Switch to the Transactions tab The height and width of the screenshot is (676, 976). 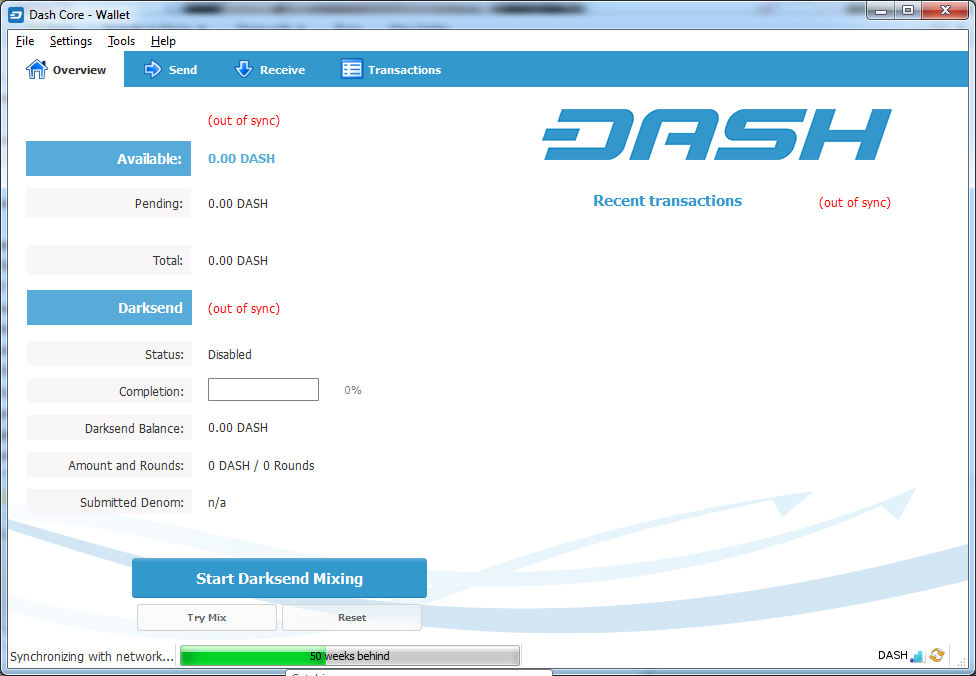[x=391, y=69]
